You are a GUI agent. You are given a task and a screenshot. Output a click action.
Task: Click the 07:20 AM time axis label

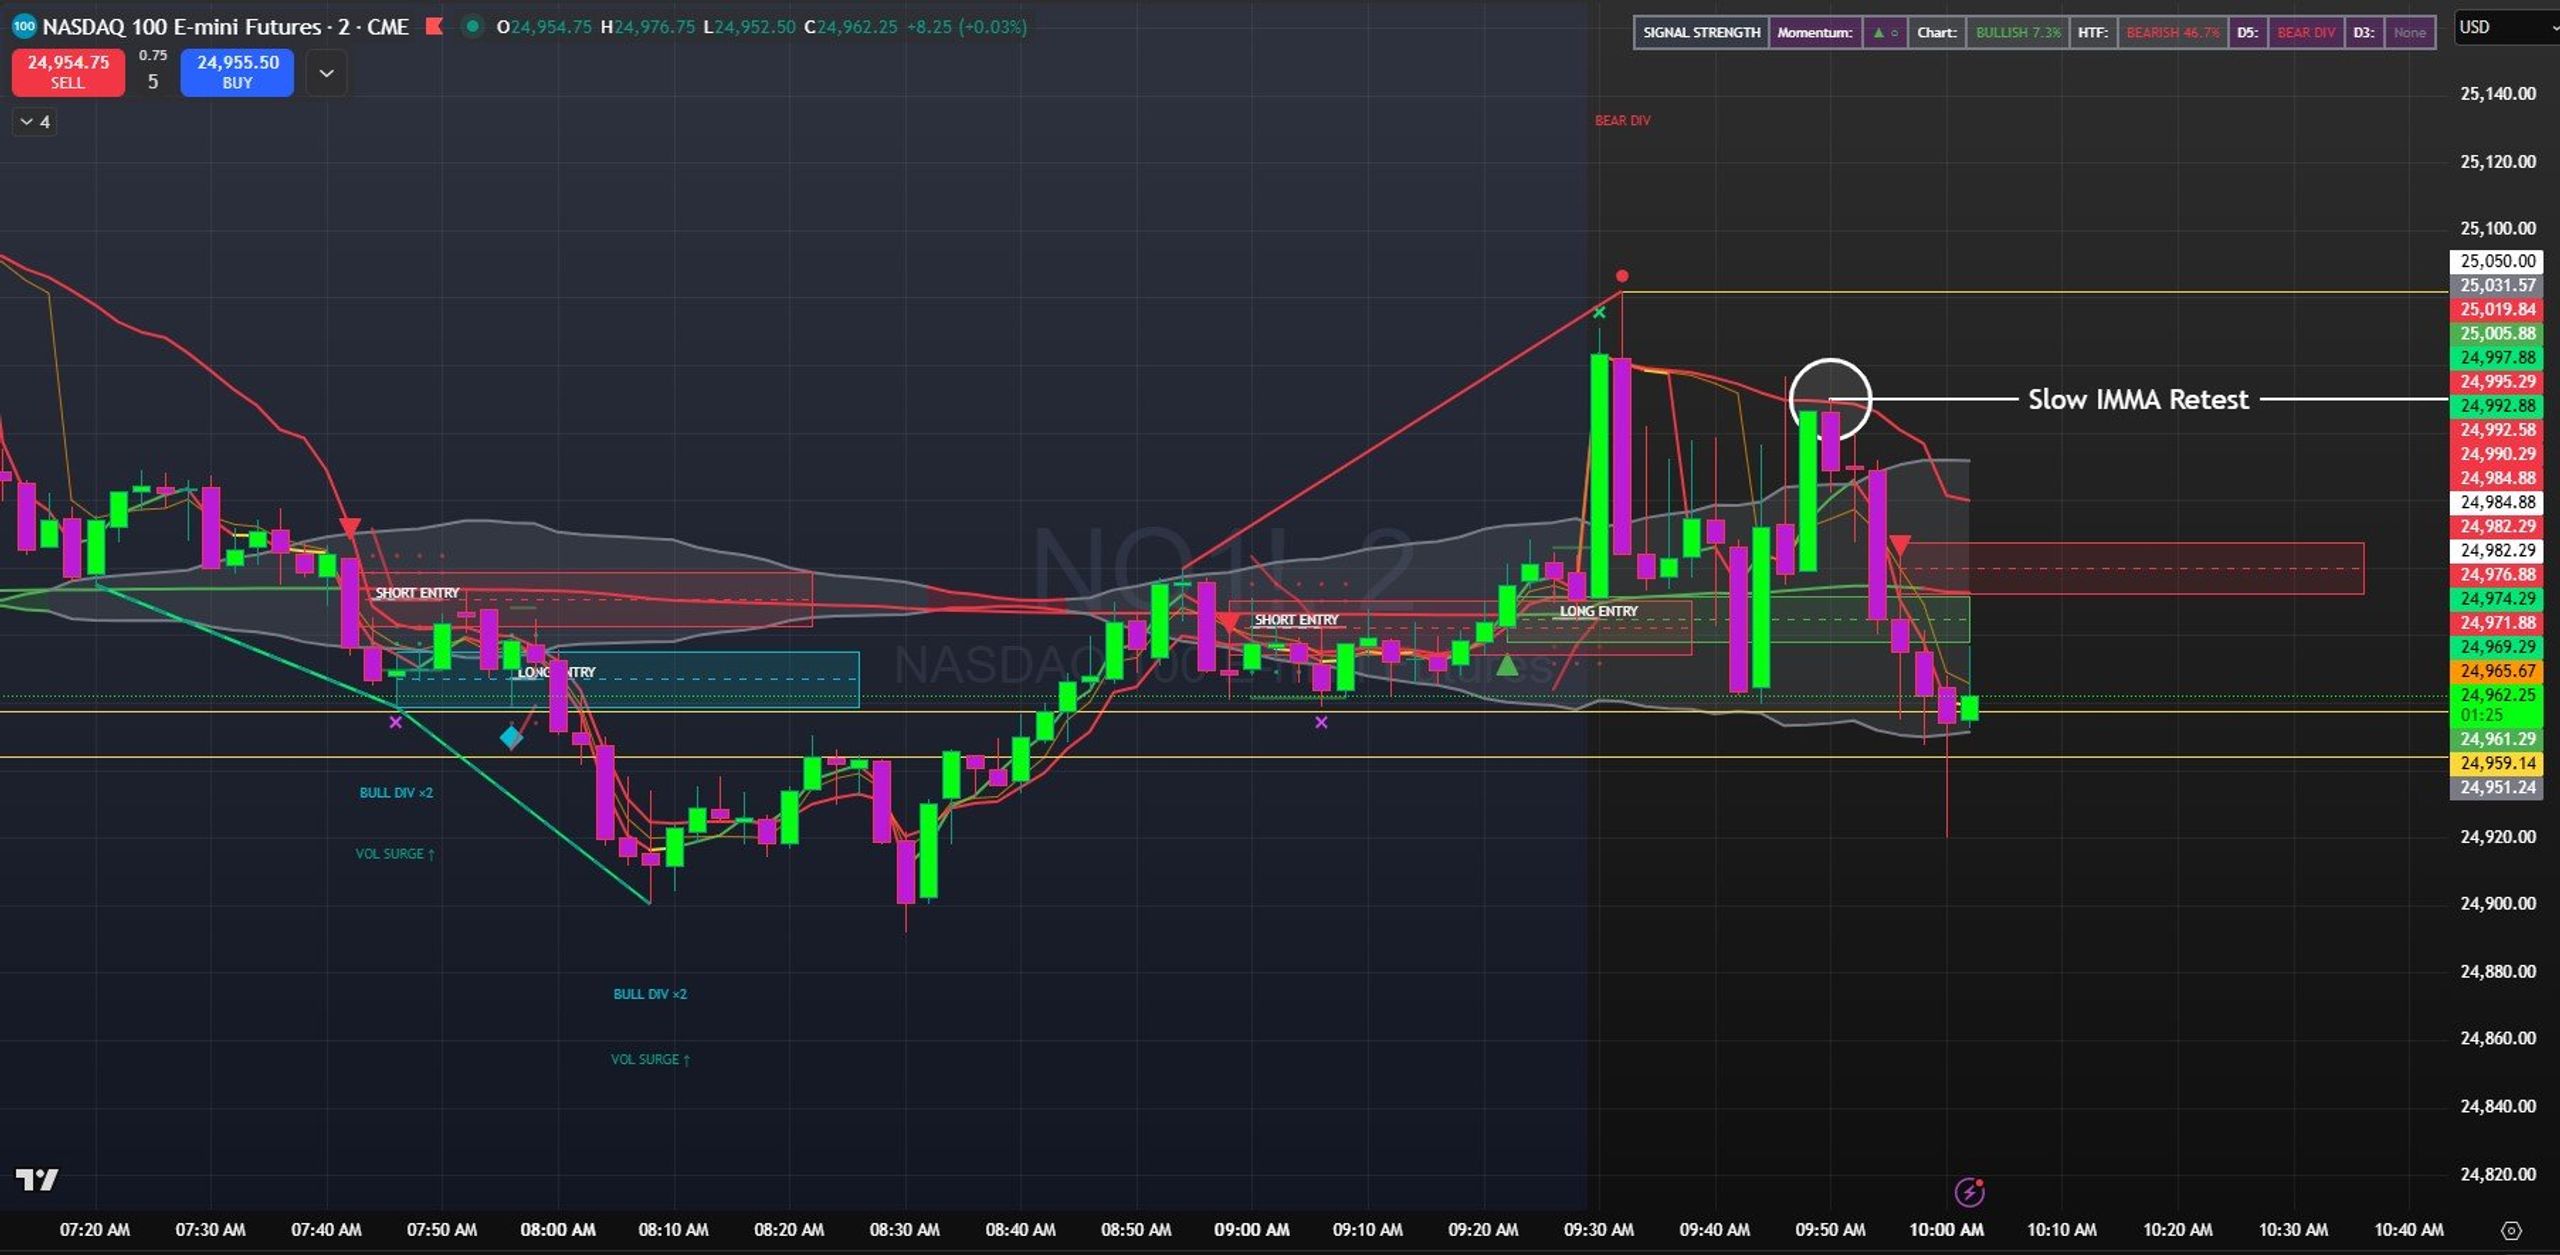tap(95, 1230)
